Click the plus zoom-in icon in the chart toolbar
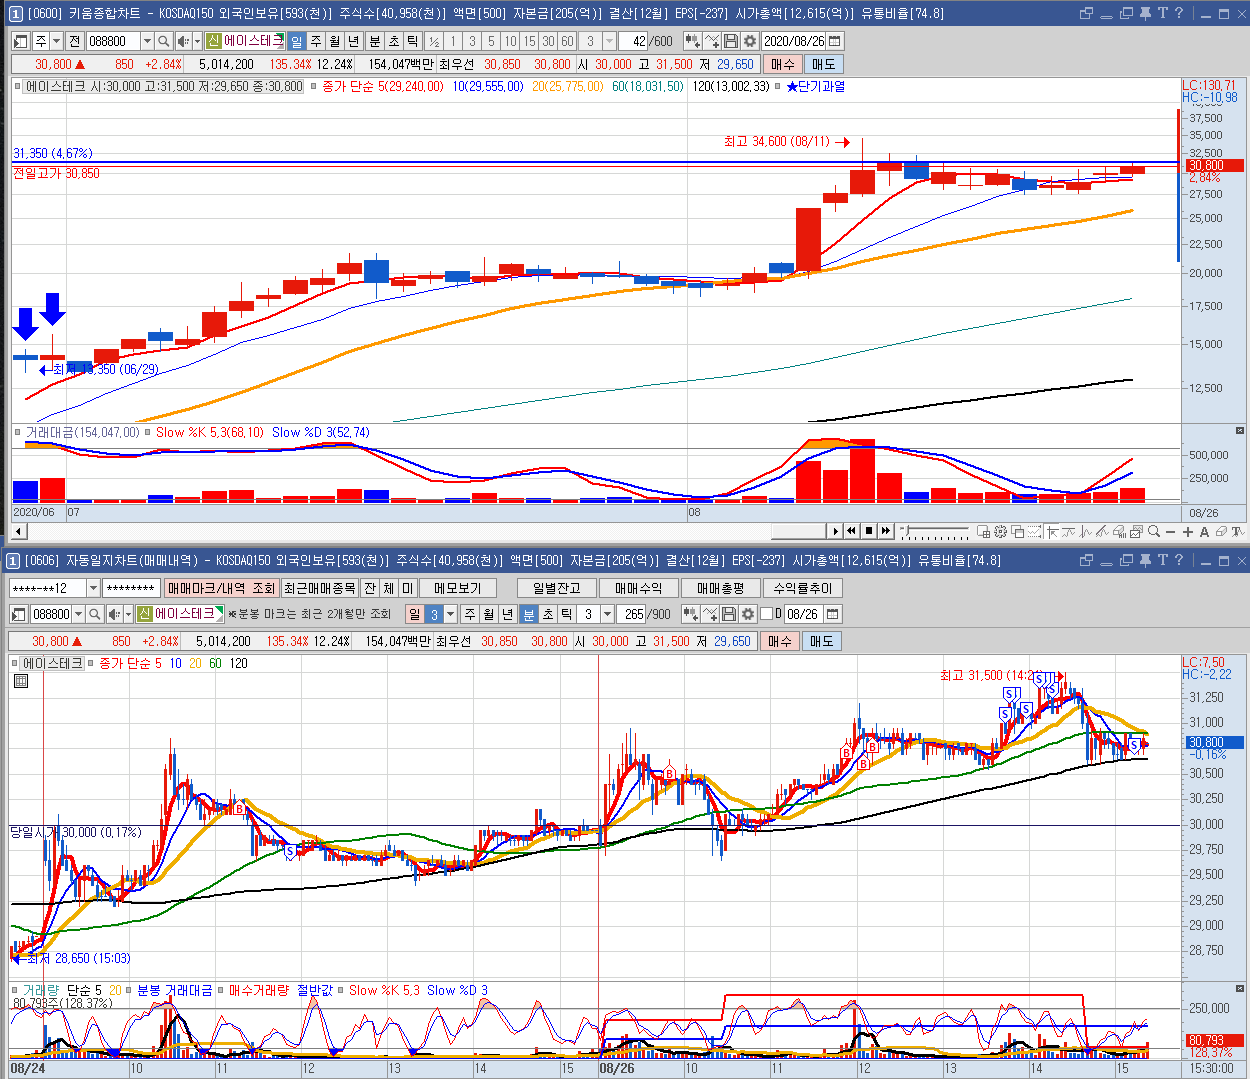This screenshot has width=1250, height=1079. 1188,532
